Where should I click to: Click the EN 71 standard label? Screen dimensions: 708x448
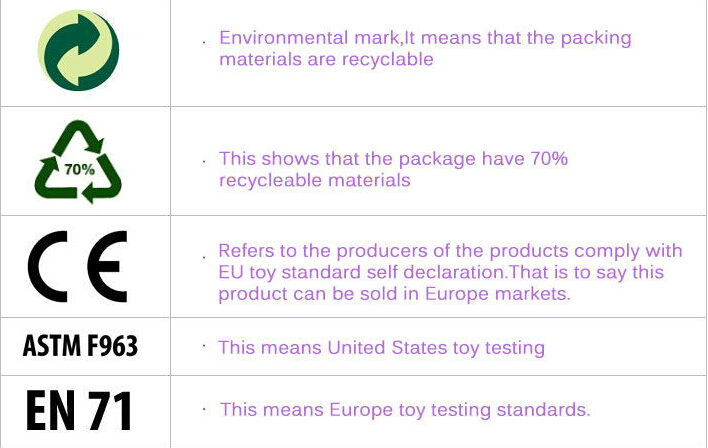pyautogui.click(x=79, y=410)
